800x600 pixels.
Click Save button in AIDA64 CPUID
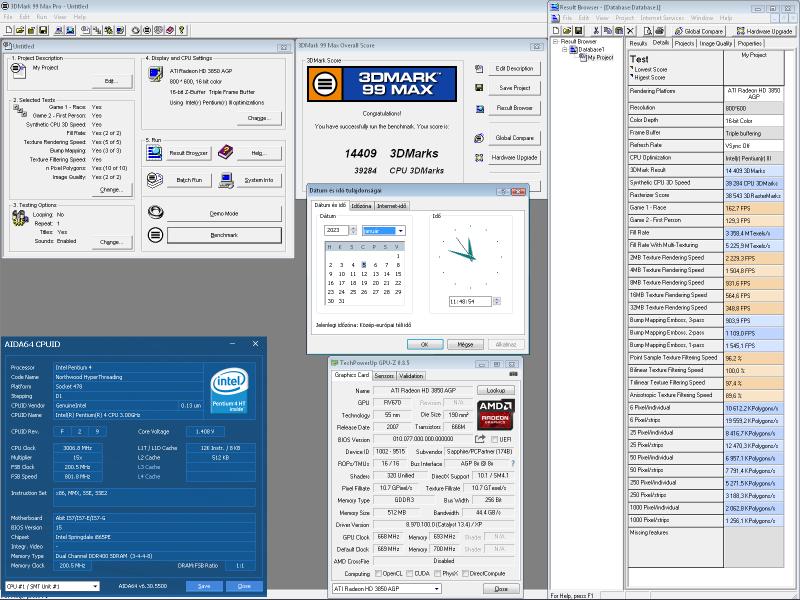click(x=204, y=586)
